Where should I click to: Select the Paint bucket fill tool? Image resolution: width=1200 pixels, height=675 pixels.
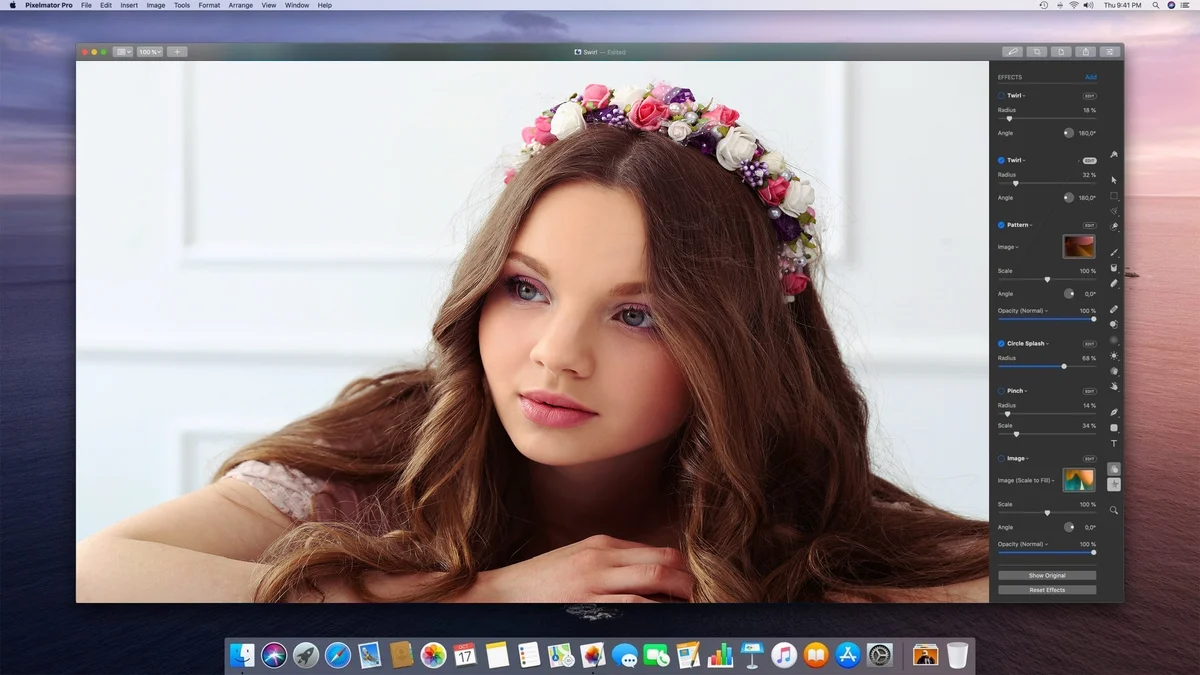[x=1114, y=268]
